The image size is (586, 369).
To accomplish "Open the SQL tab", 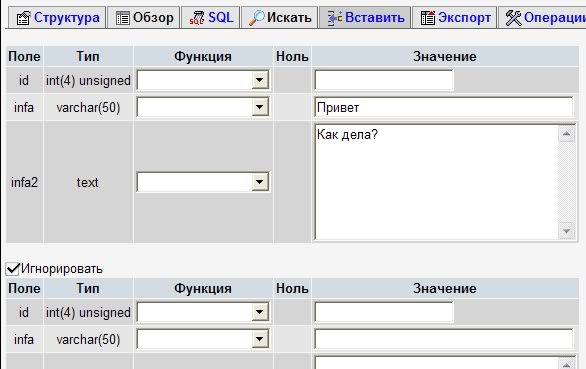I will 211,18.
